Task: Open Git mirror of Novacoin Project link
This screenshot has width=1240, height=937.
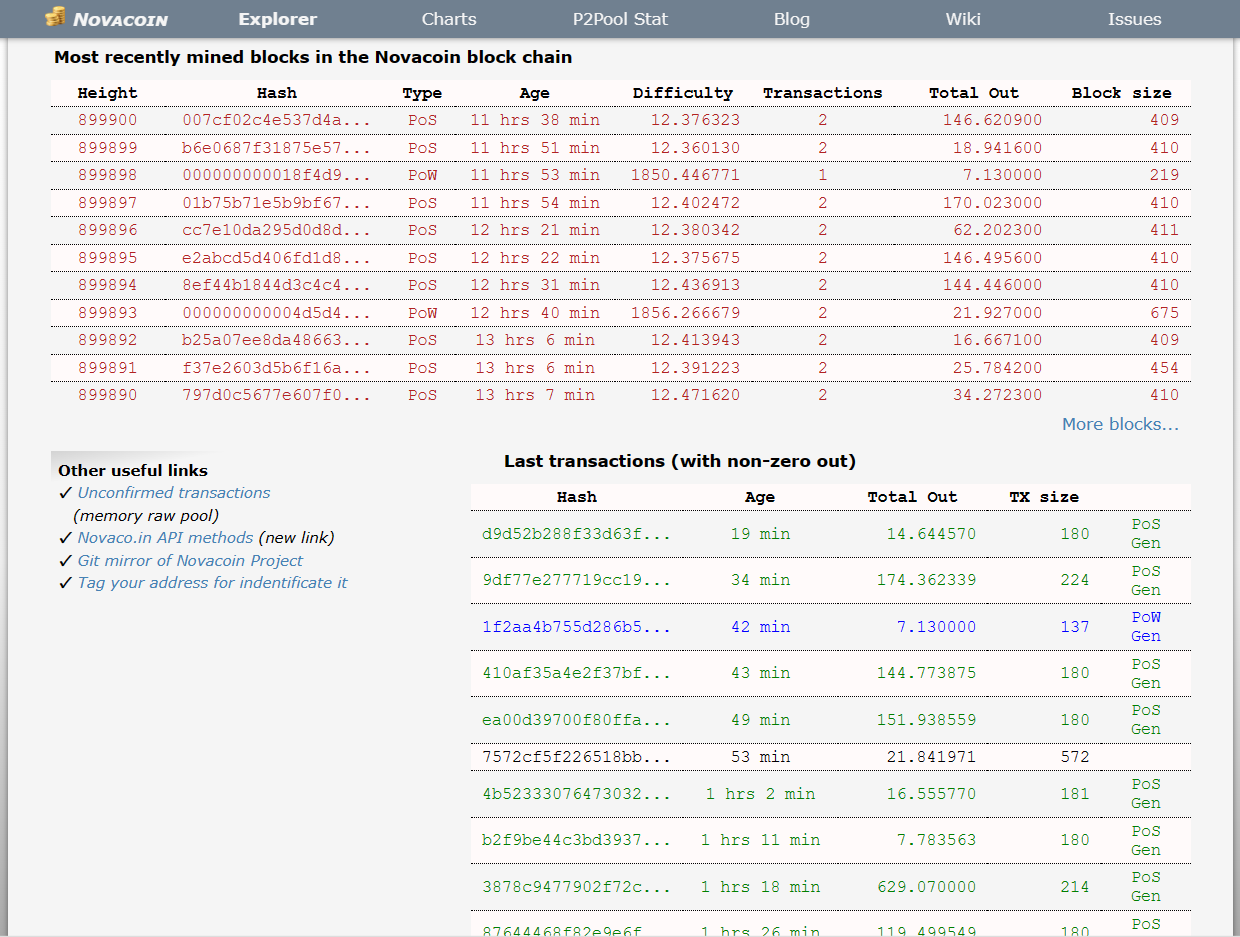Action: pos(190,561)
